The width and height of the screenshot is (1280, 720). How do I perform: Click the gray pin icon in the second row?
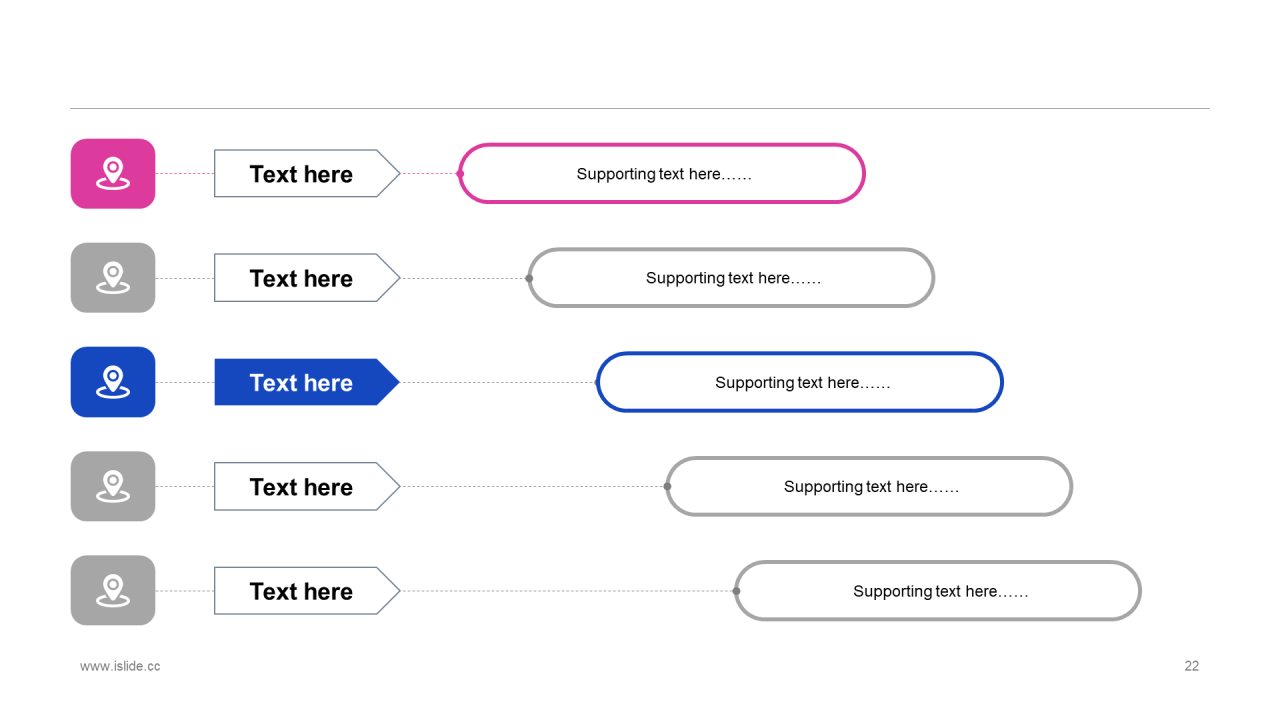coord(113,278)
